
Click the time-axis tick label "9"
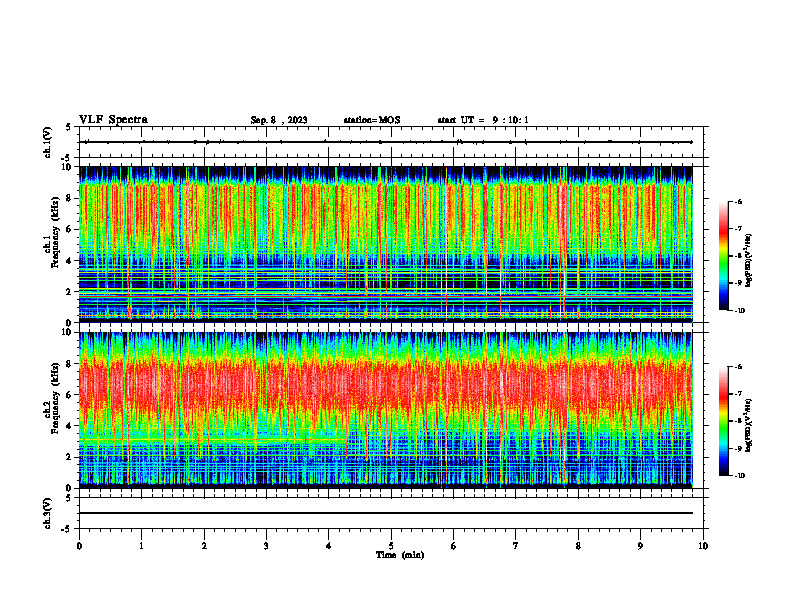pyautogui.click(x=640, y=546)
